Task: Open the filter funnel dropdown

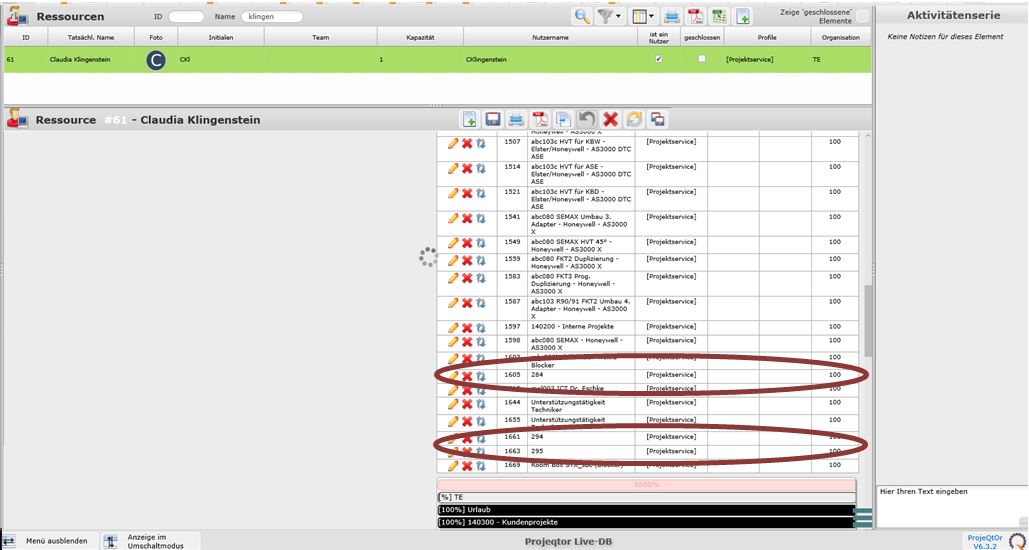Action: tap(609, 16)
